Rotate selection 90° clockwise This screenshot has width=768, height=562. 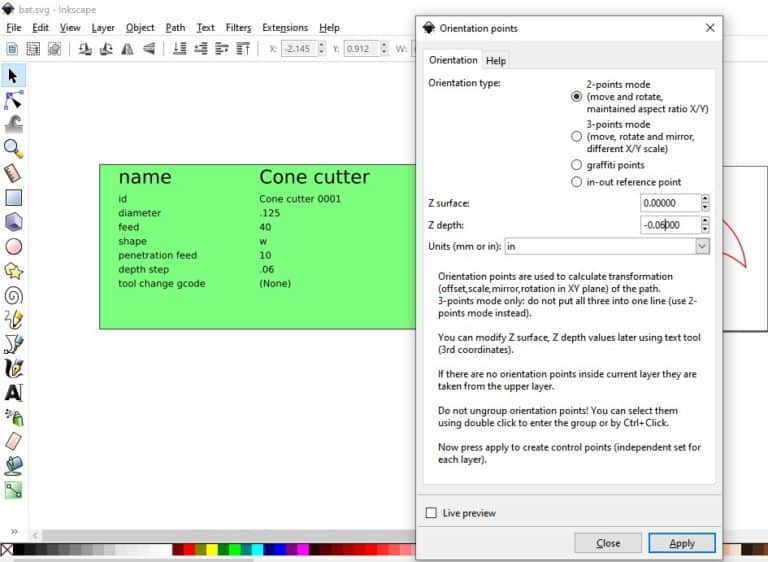[x=106, y=49]
